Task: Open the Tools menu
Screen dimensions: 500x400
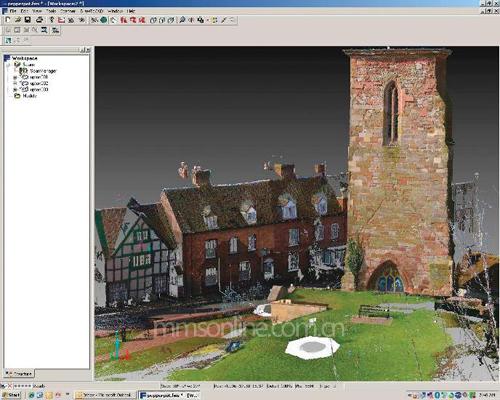Action: coord(51,11)
